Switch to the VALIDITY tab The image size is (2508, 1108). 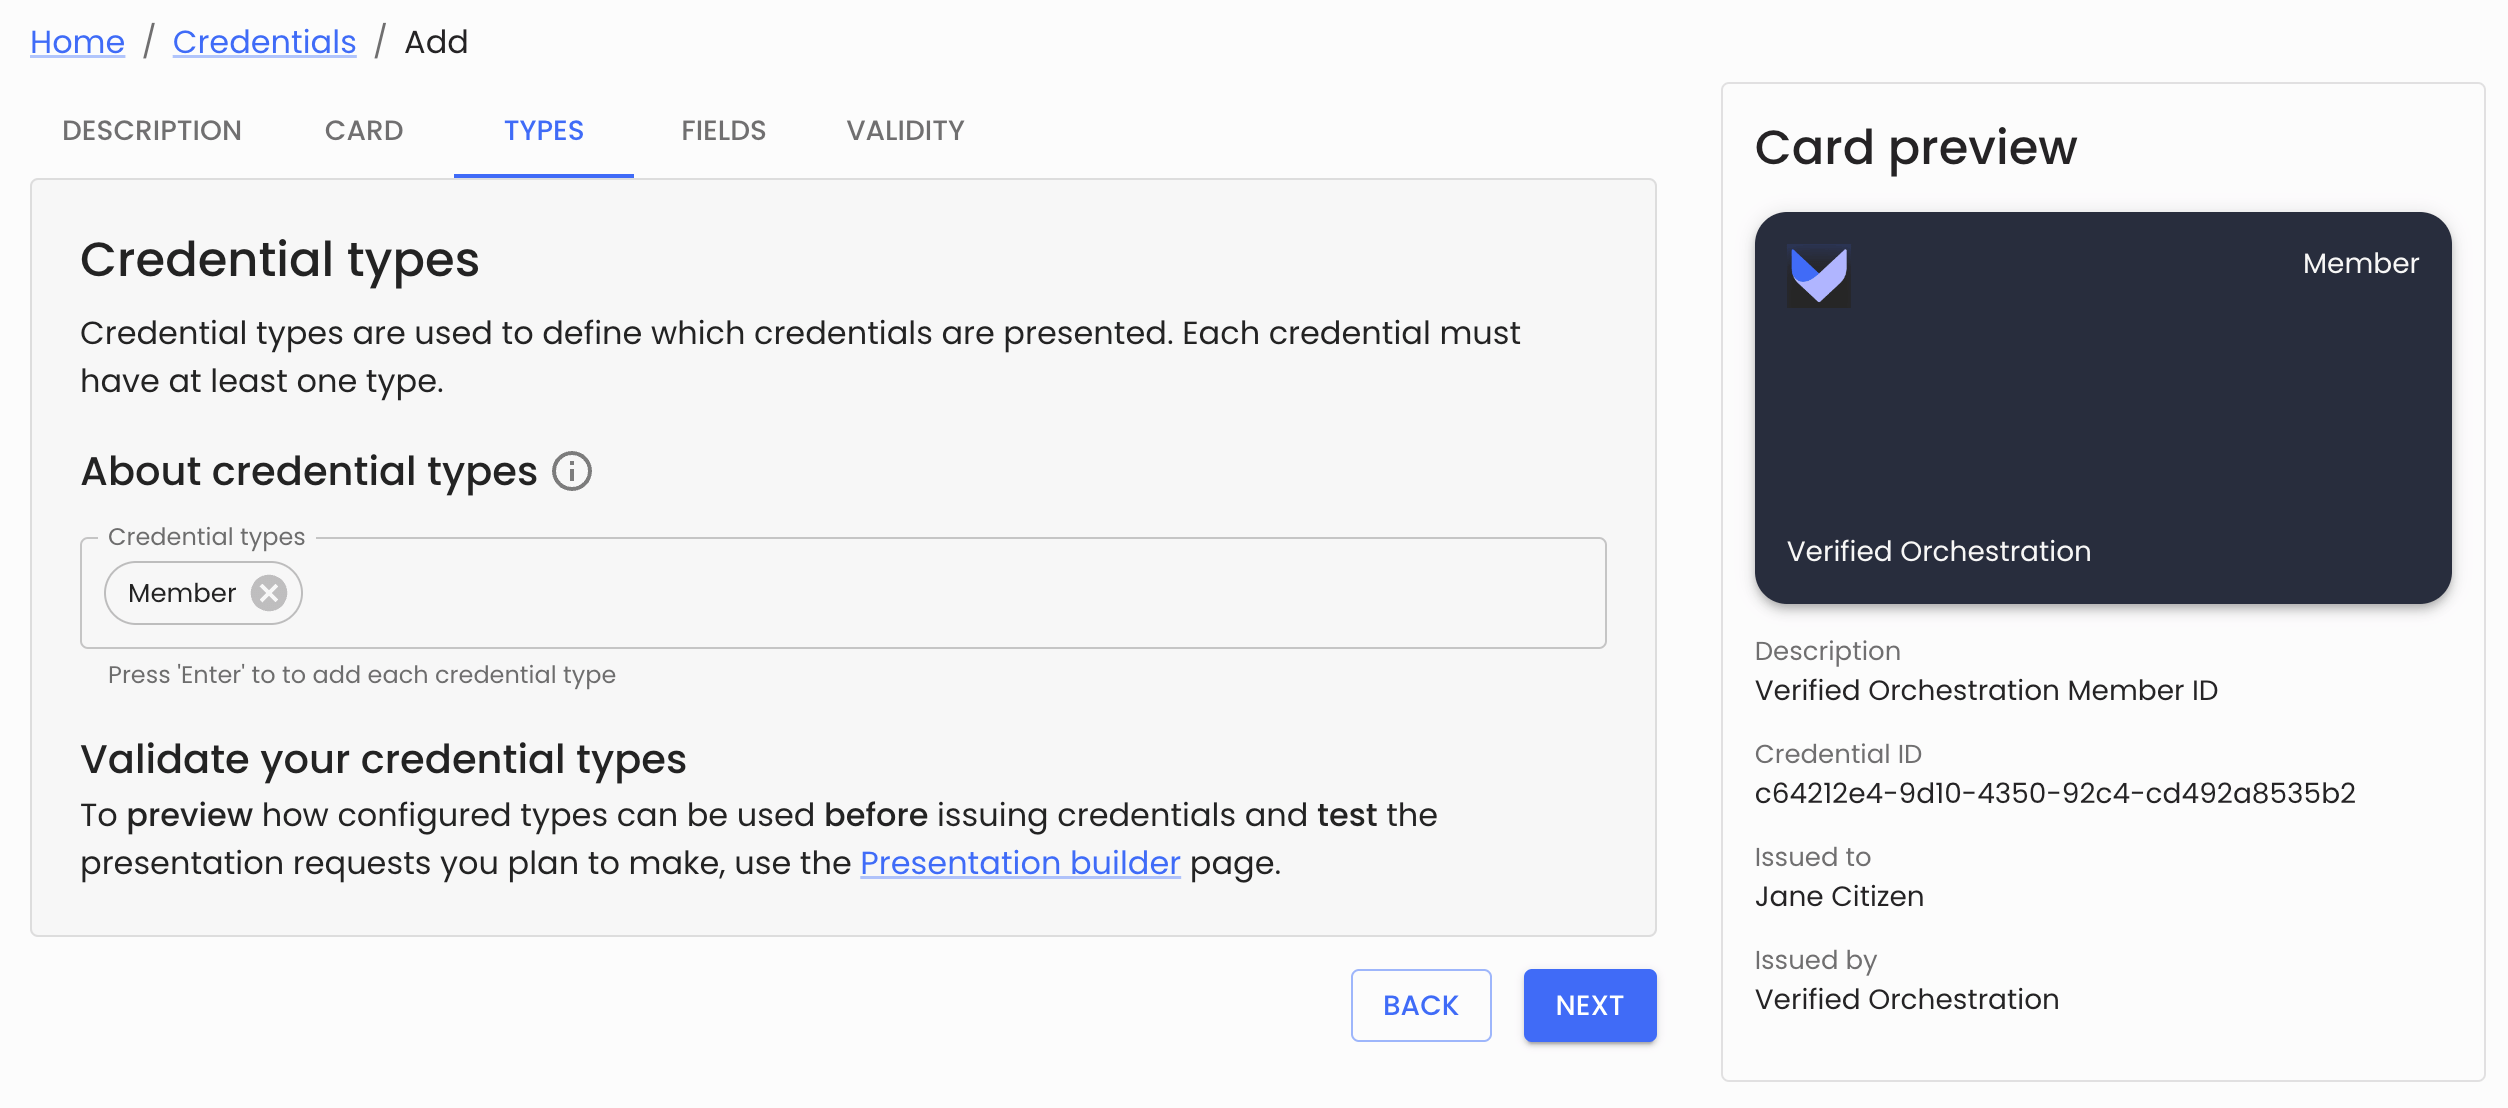[904, 130]
